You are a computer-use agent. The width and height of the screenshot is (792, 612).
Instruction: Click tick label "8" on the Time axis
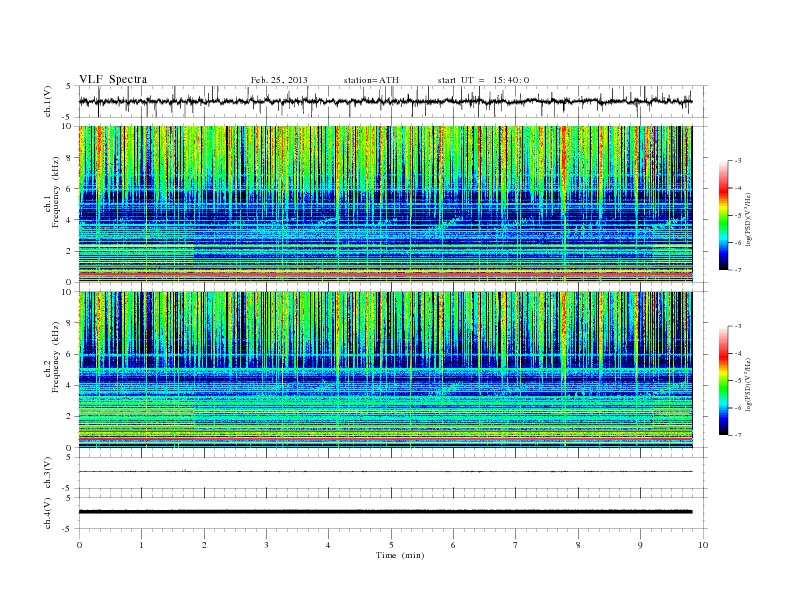(578, 545)
